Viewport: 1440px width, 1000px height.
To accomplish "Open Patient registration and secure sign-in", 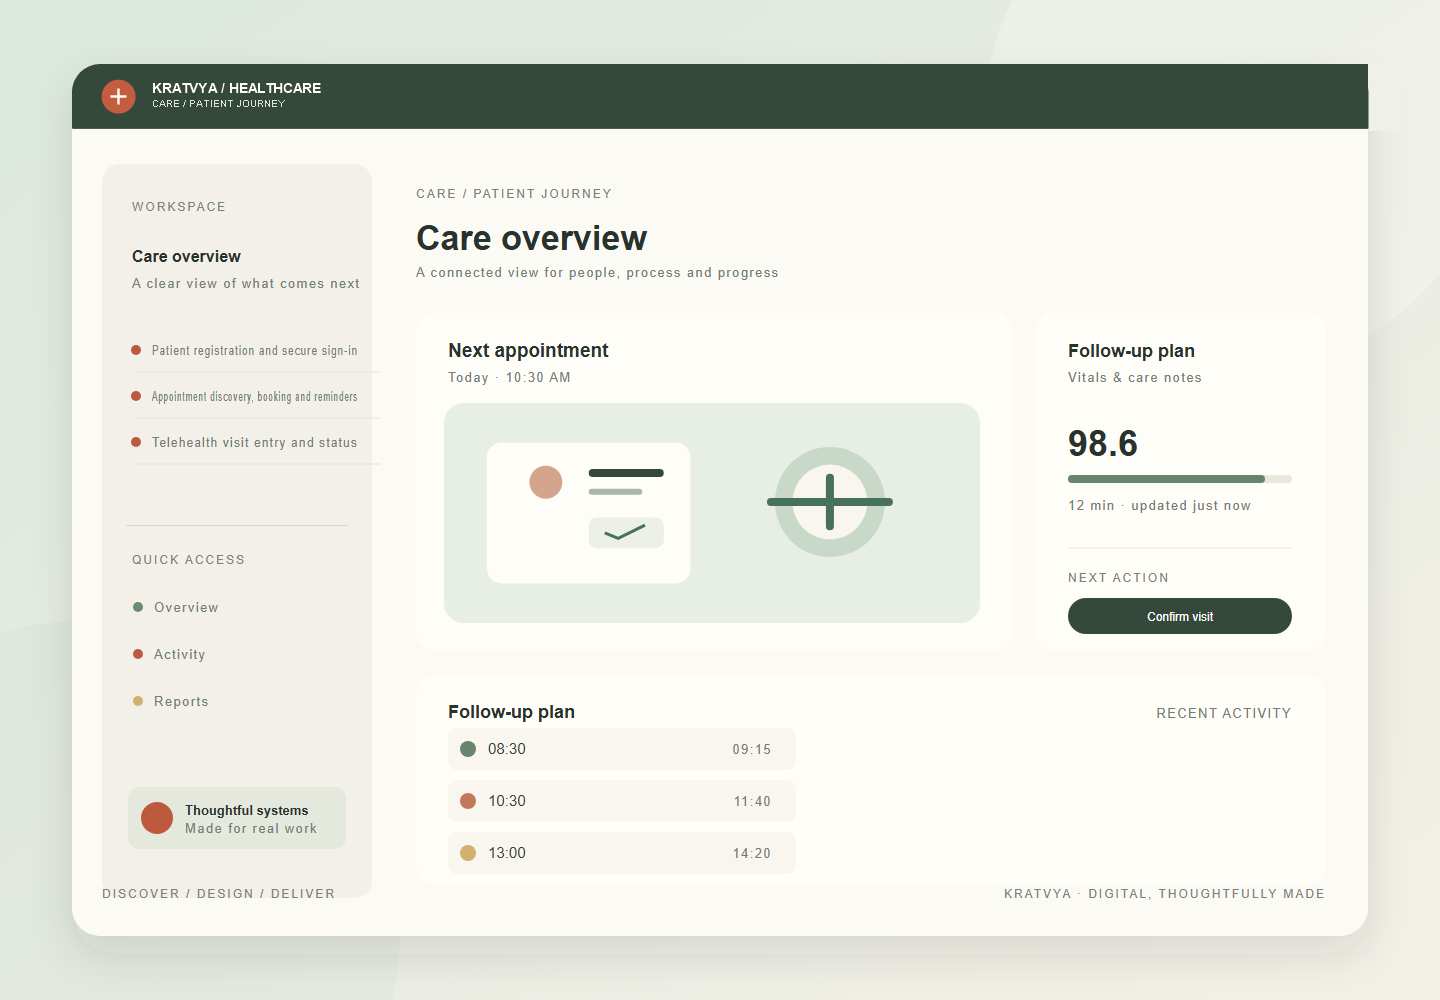I will tap(246, 350).
